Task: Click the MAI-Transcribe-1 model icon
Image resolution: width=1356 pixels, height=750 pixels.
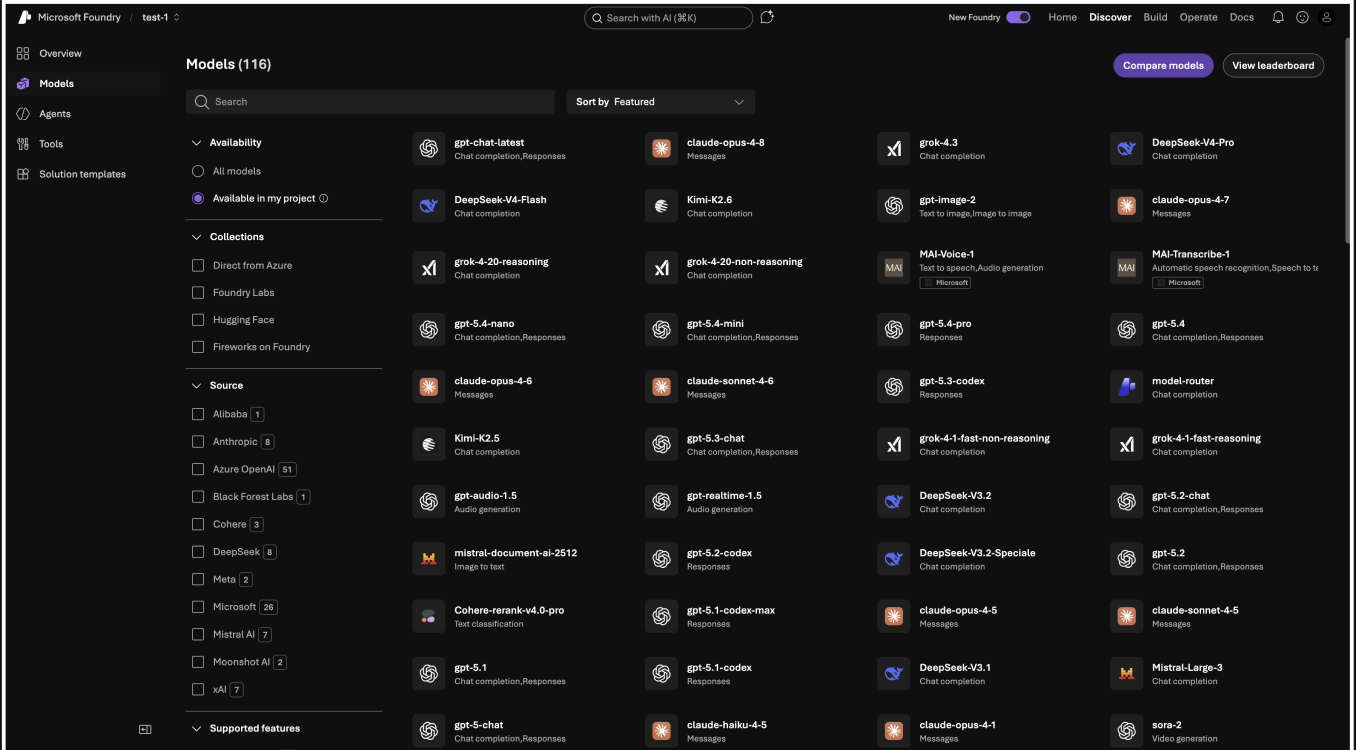Action: tap(1127, 268)
